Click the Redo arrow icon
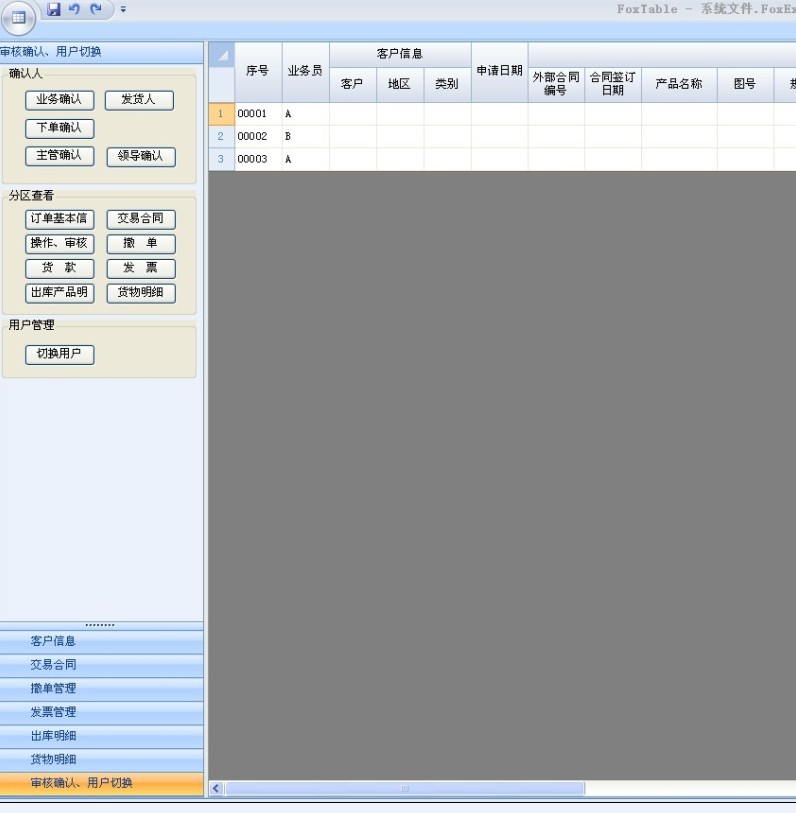This screenshot has width=796, height=813. [95, 9]
